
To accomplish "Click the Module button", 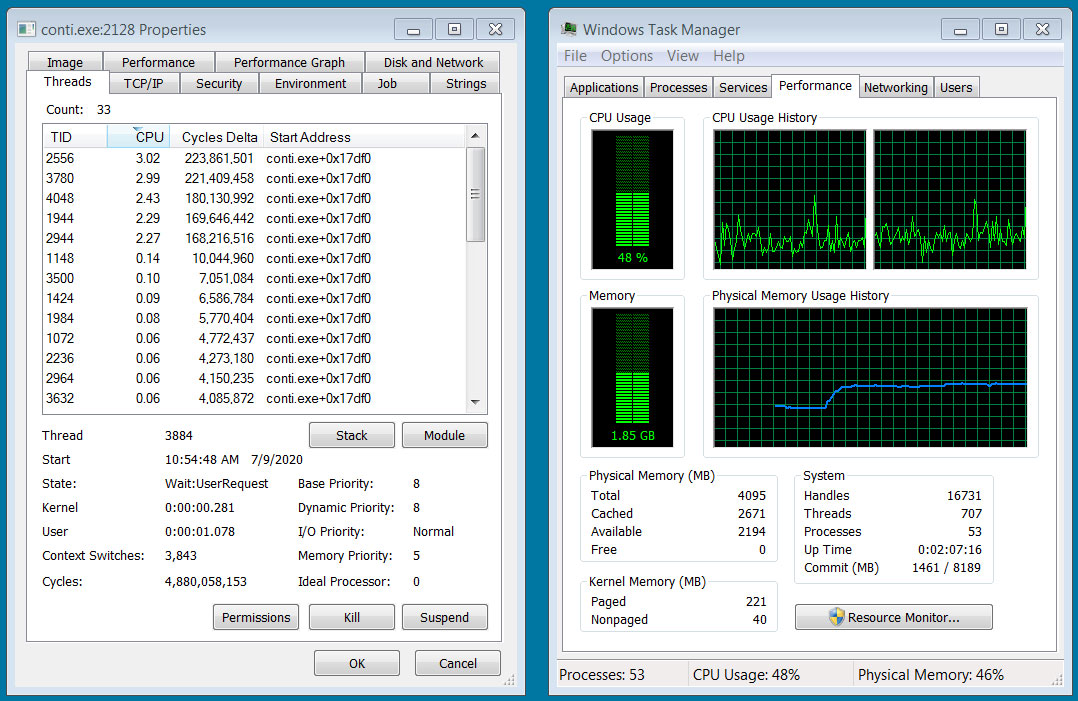I will [x=444, y=435].
